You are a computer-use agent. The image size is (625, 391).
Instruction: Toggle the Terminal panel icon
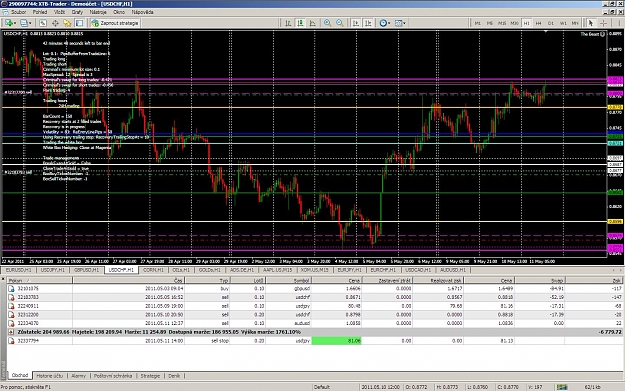[79, 23]
